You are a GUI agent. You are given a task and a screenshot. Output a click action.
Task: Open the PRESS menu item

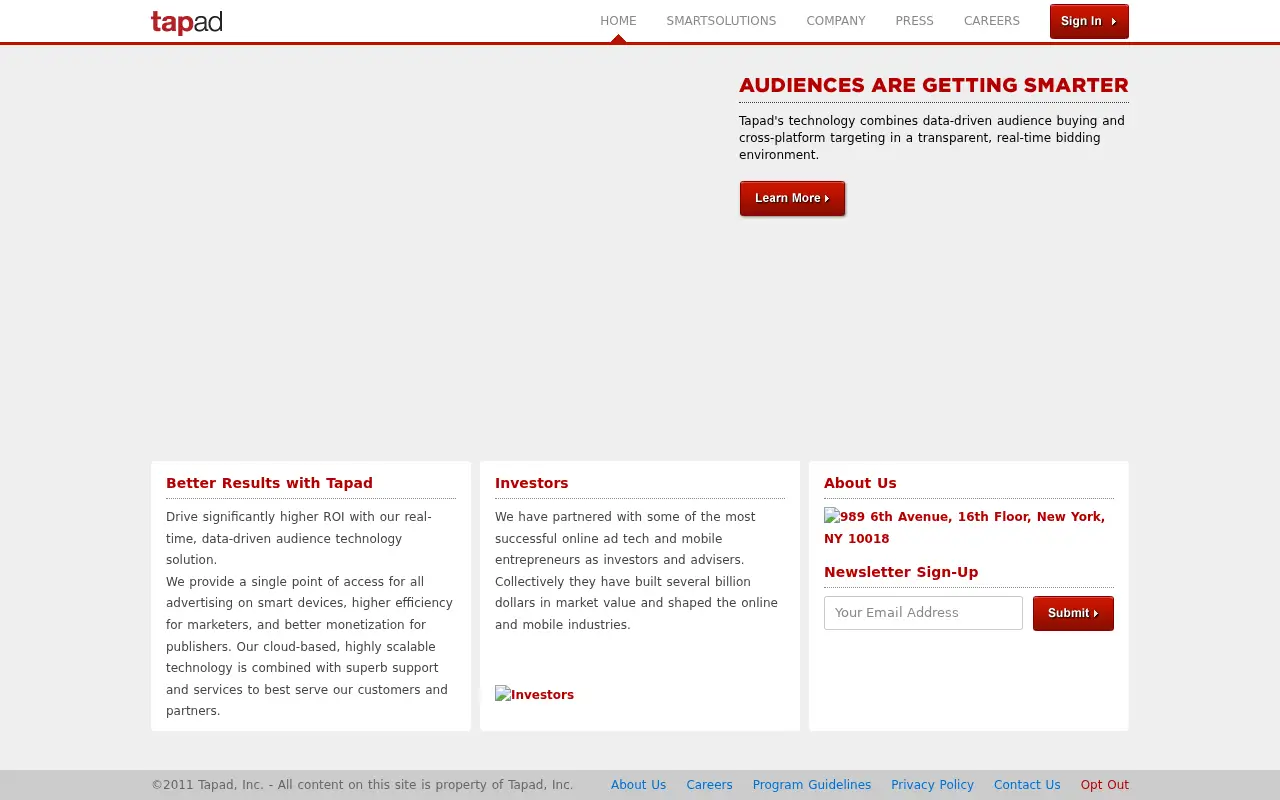point(914,21)
